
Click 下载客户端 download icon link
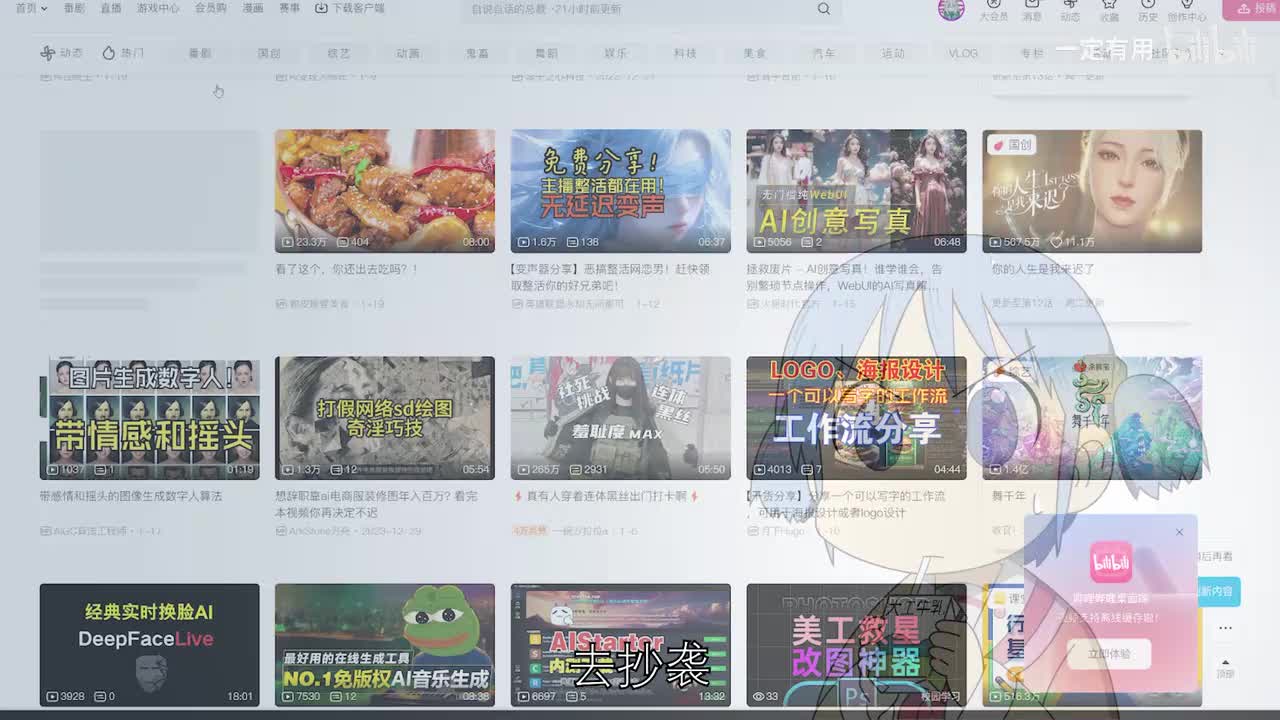coord(350,8)
